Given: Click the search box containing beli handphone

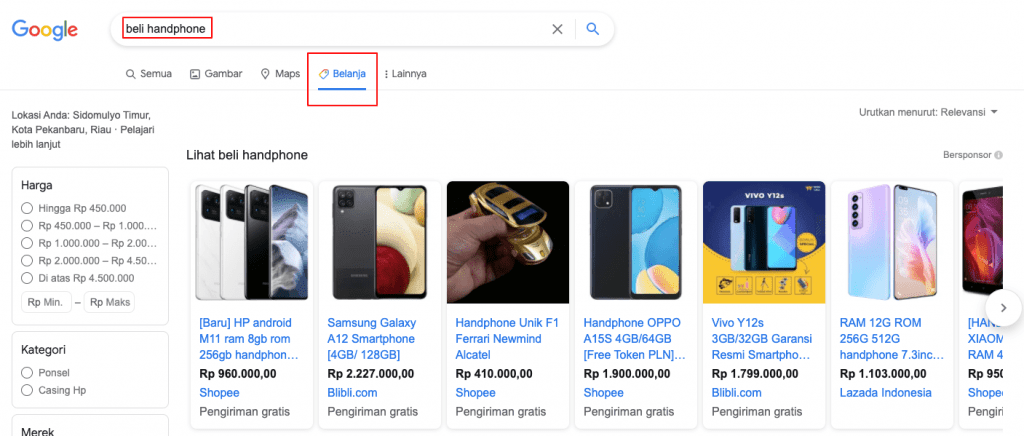Looking at the screenshot, I should click(x=330, y=29).
